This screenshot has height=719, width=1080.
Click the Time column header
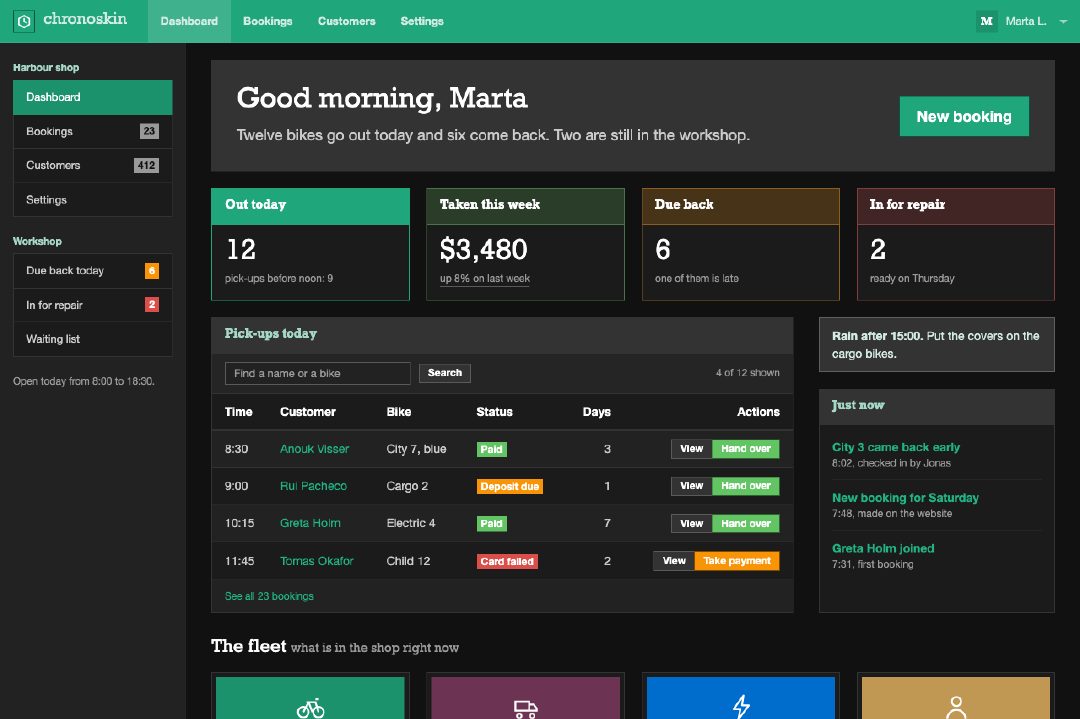[238, 412]
